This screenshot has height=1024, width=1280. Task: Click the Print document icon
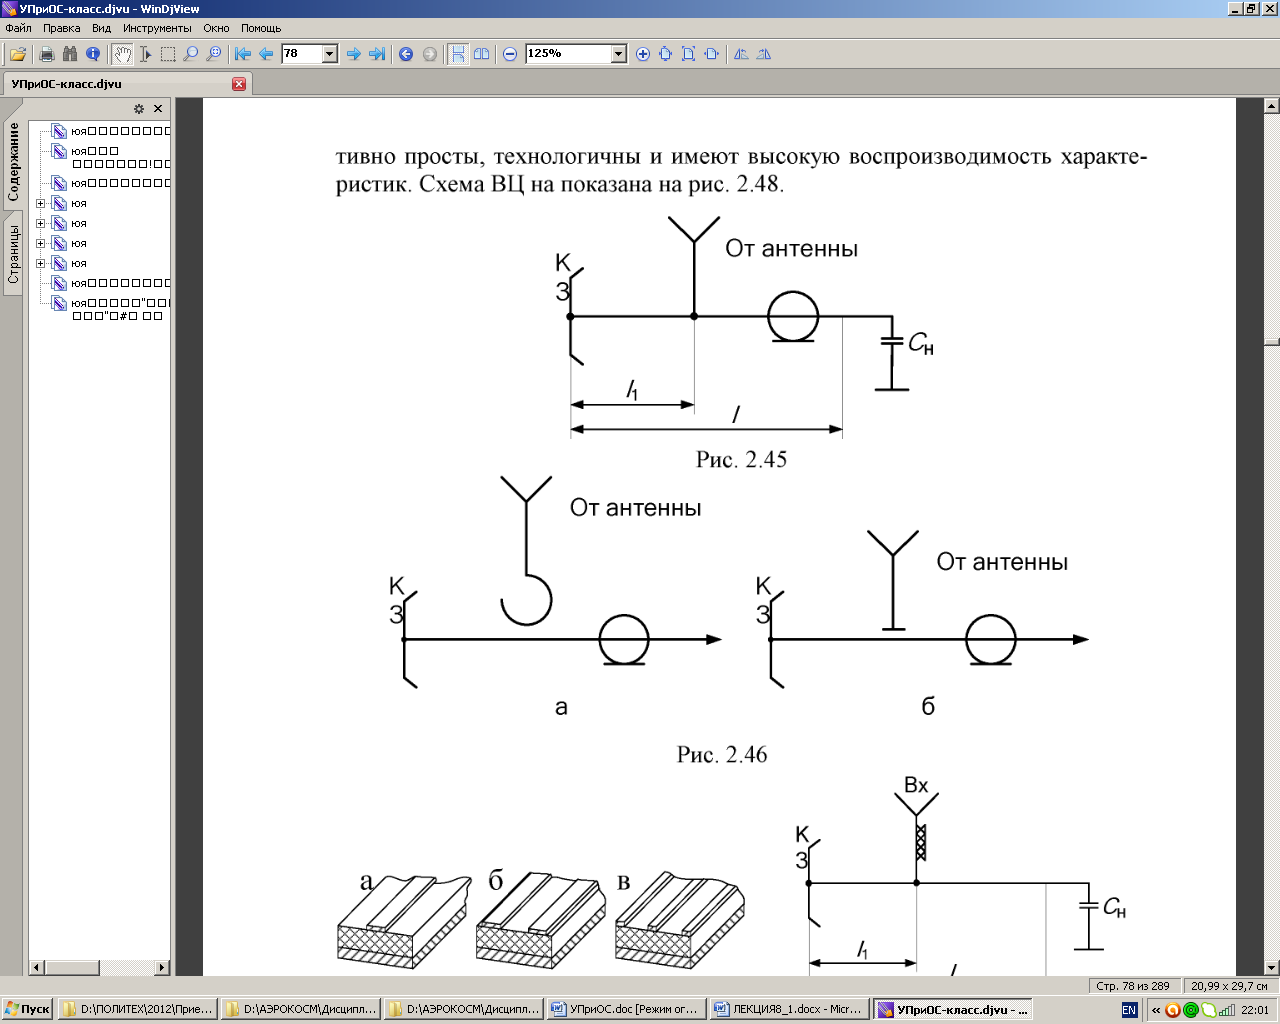pos(46,54)
